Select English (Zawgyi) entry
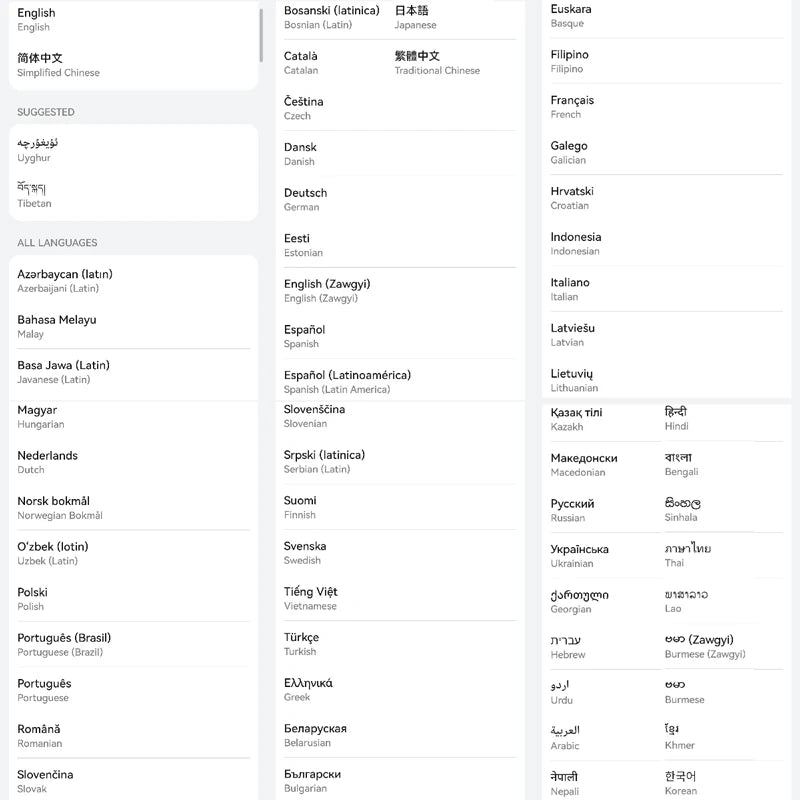800x800 pixels. coord(321,290)
